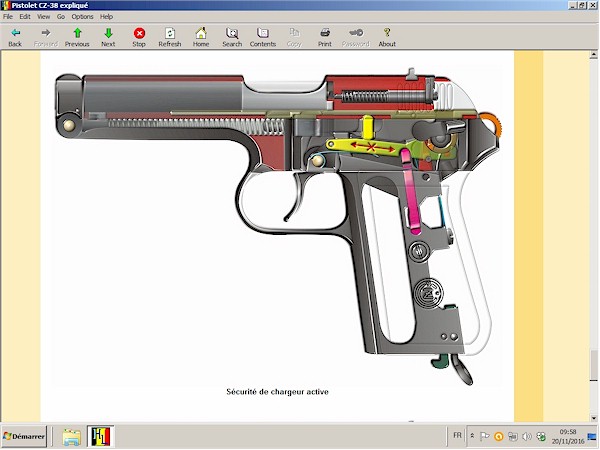Viewport: 600px width, 450px height.
Task: Go to the Next page
Action: [108, 38]
